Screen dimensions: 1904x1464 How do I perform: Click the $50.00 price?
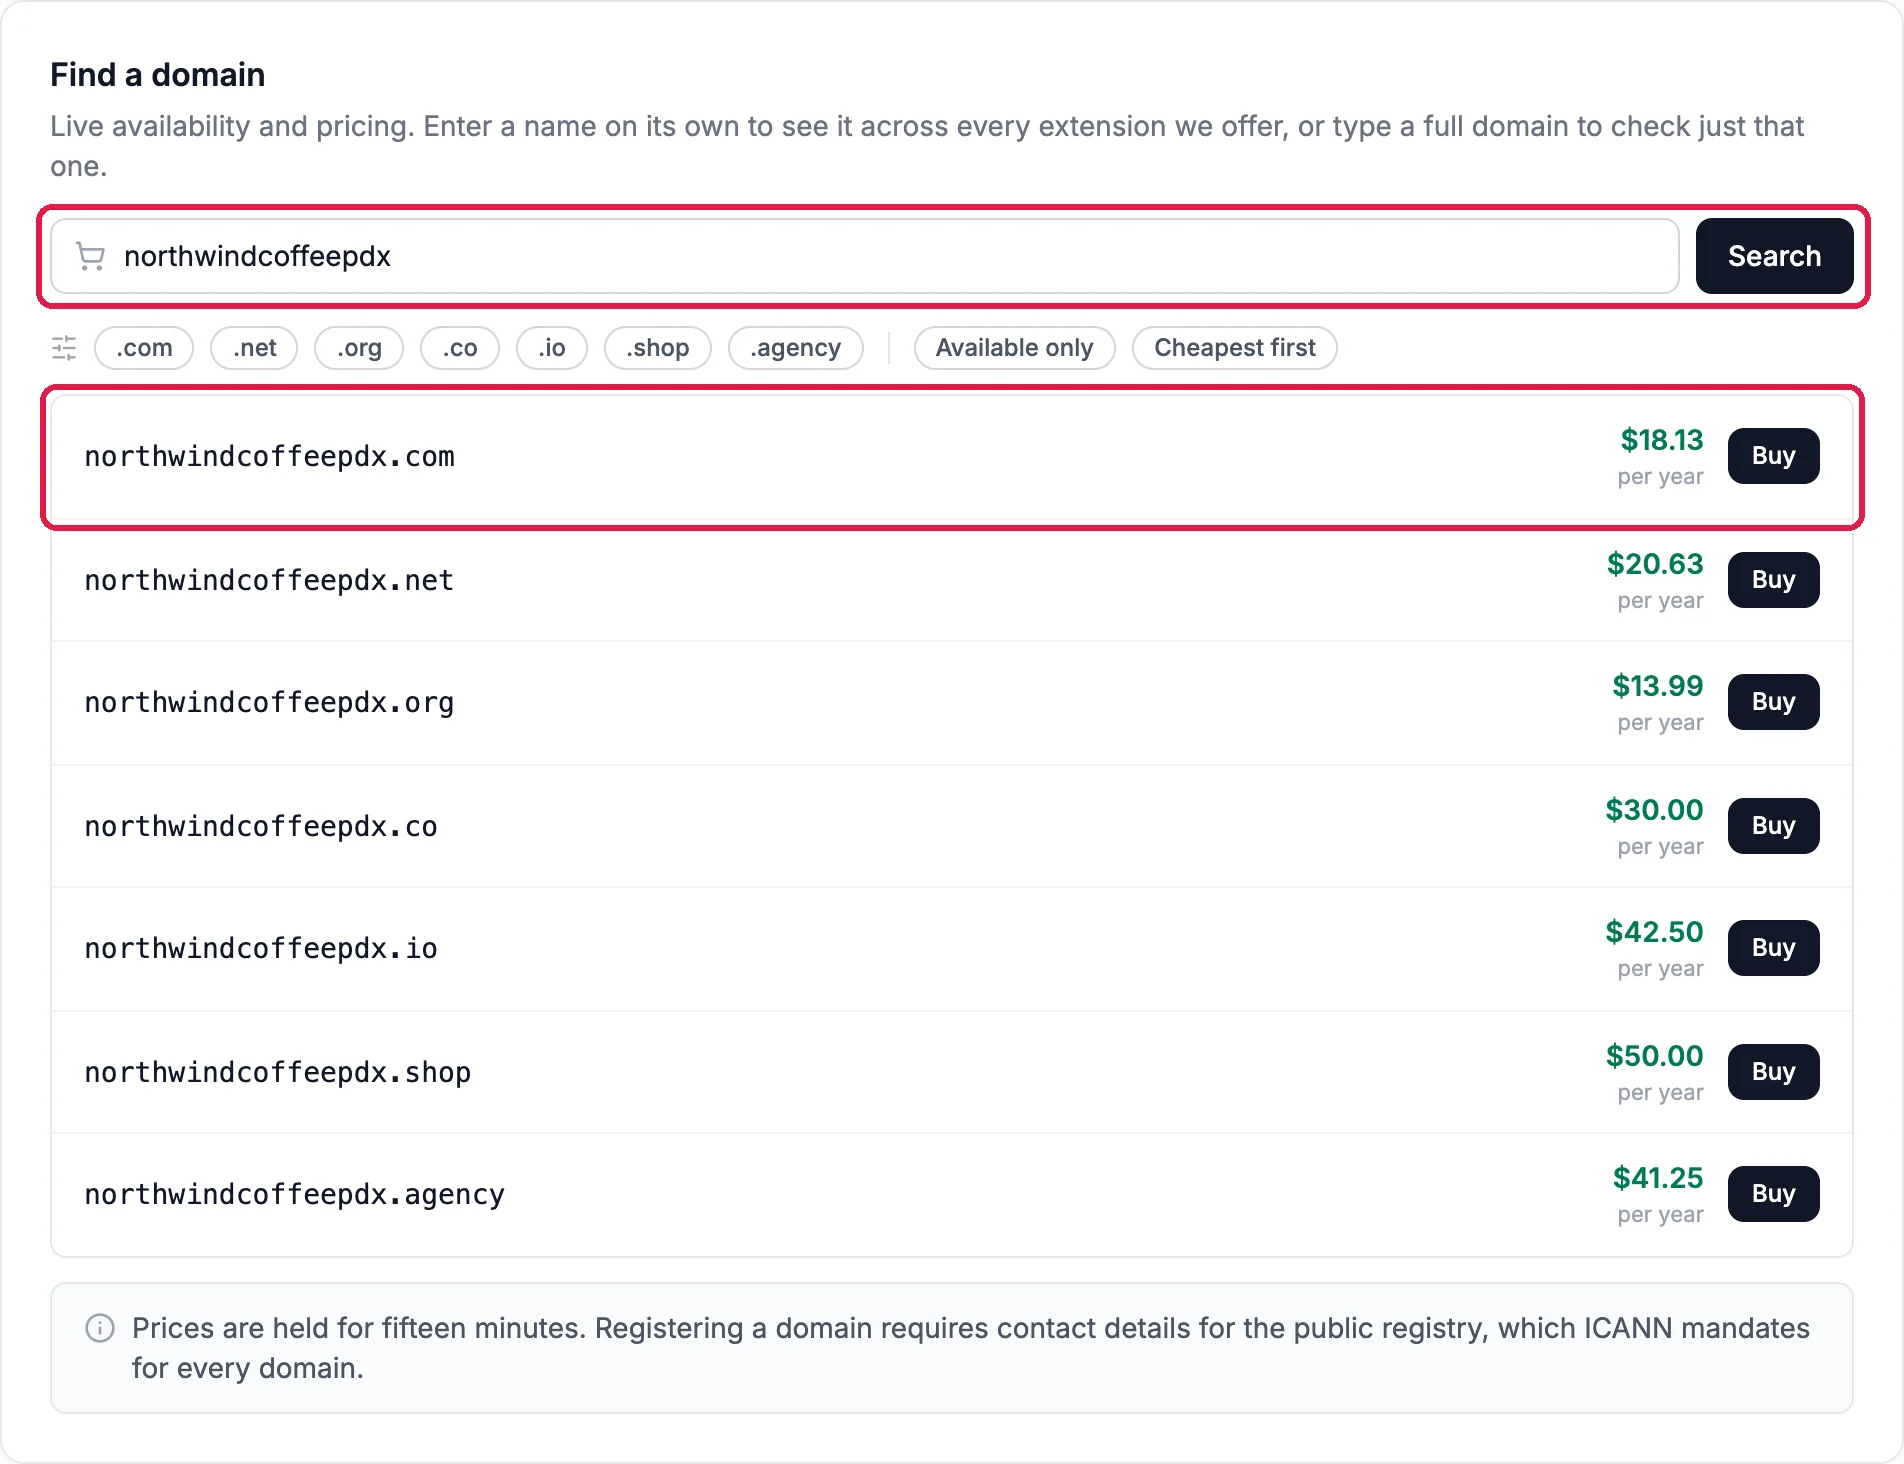(x=1654, y=1056)
